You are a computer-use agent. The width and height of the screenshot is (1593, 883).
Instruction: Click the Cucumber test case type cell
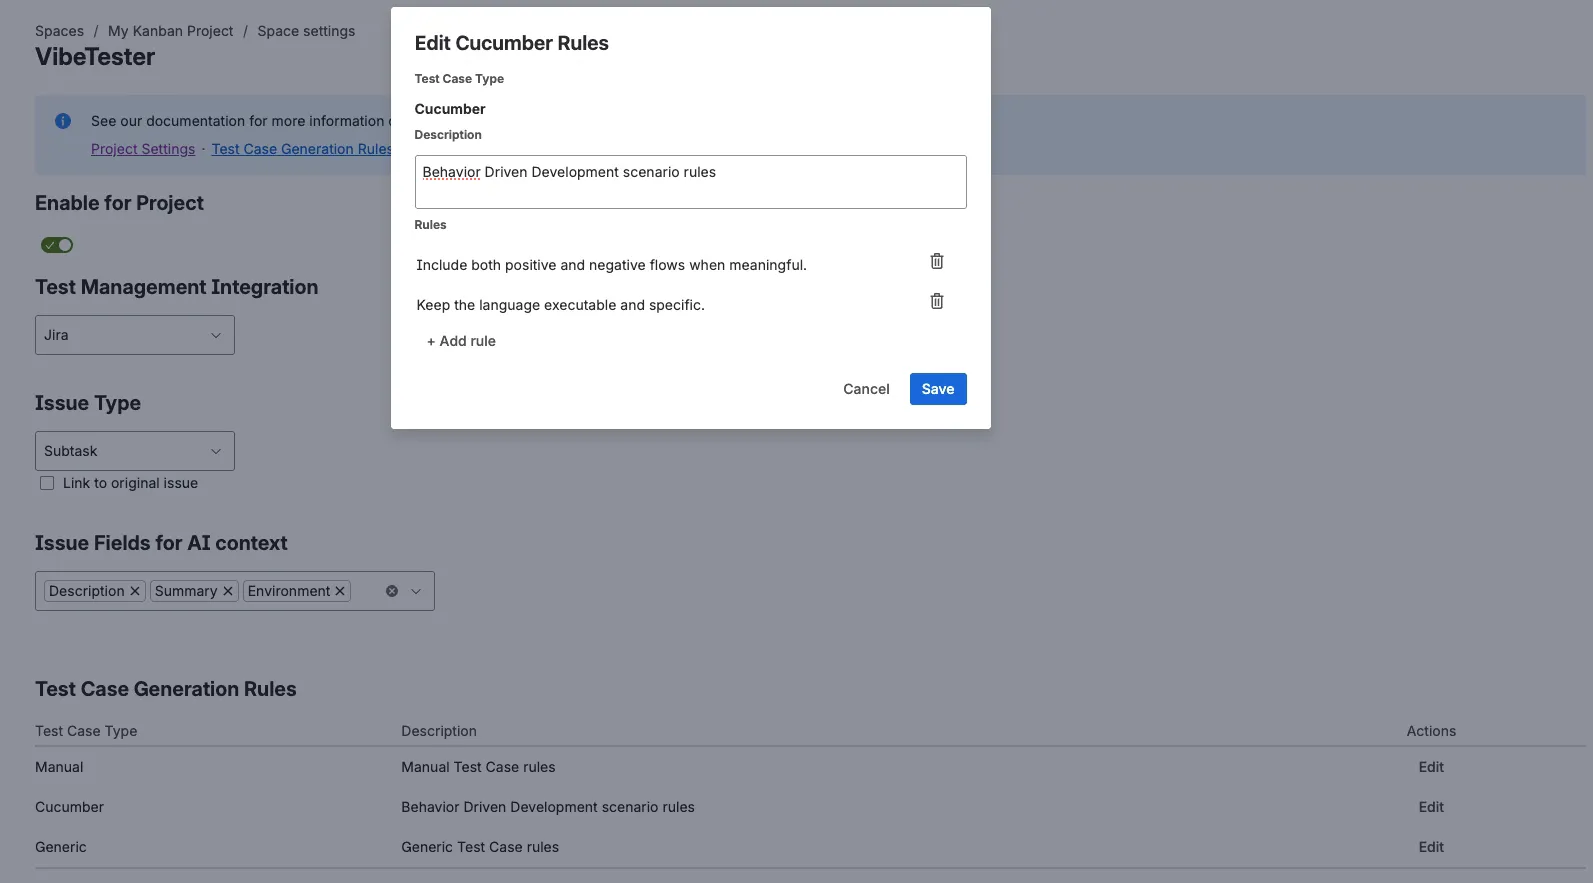tap(69, 807)
